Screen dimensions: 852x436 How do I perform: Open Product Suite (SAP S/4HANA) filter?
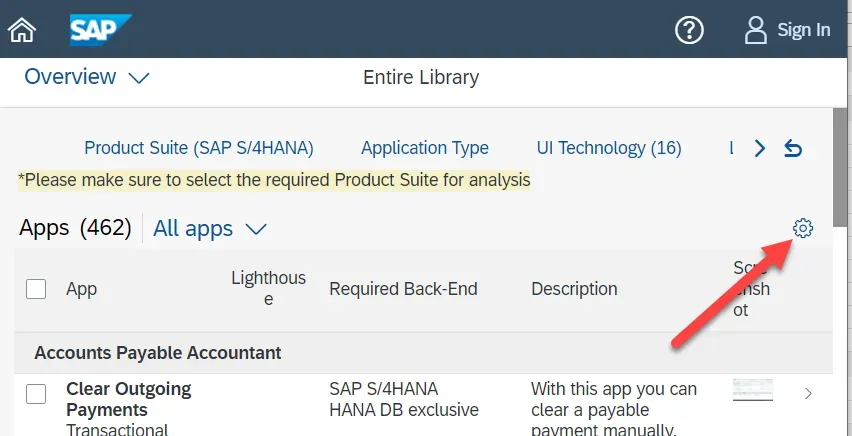pyautogui.click(x=199, y=148)
